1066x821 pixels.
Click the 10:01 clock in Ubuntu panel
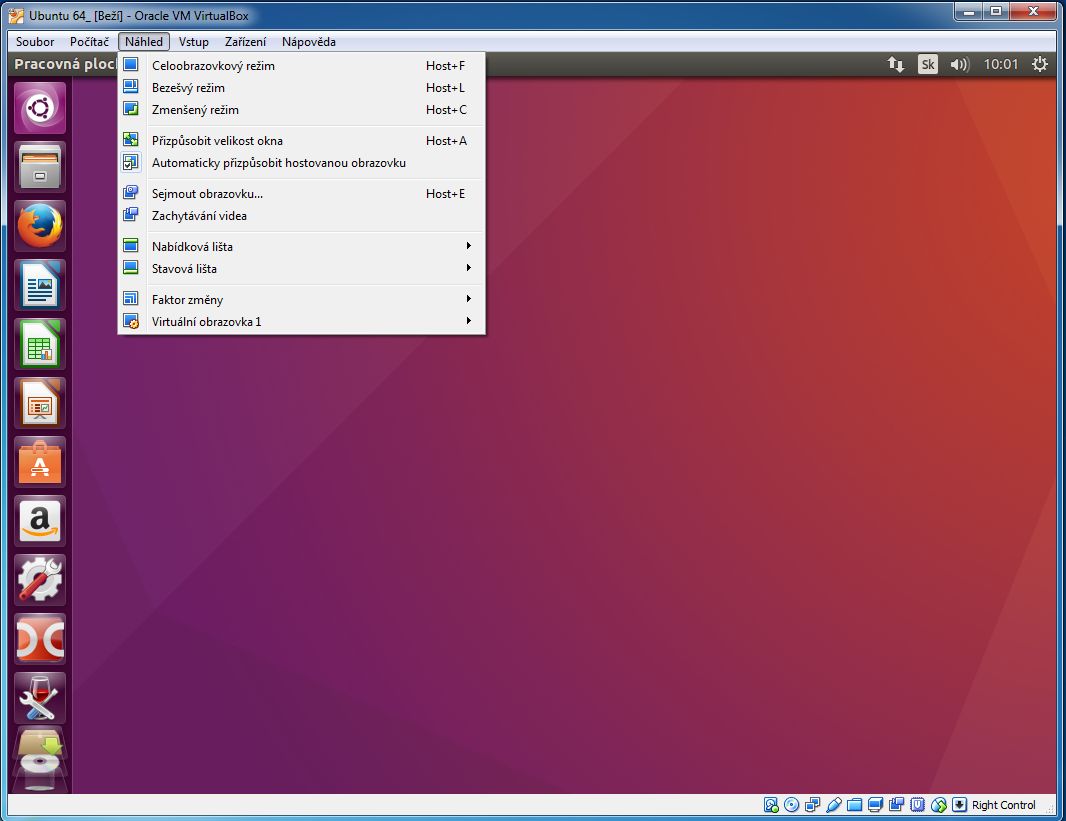tap(1001, 65)
